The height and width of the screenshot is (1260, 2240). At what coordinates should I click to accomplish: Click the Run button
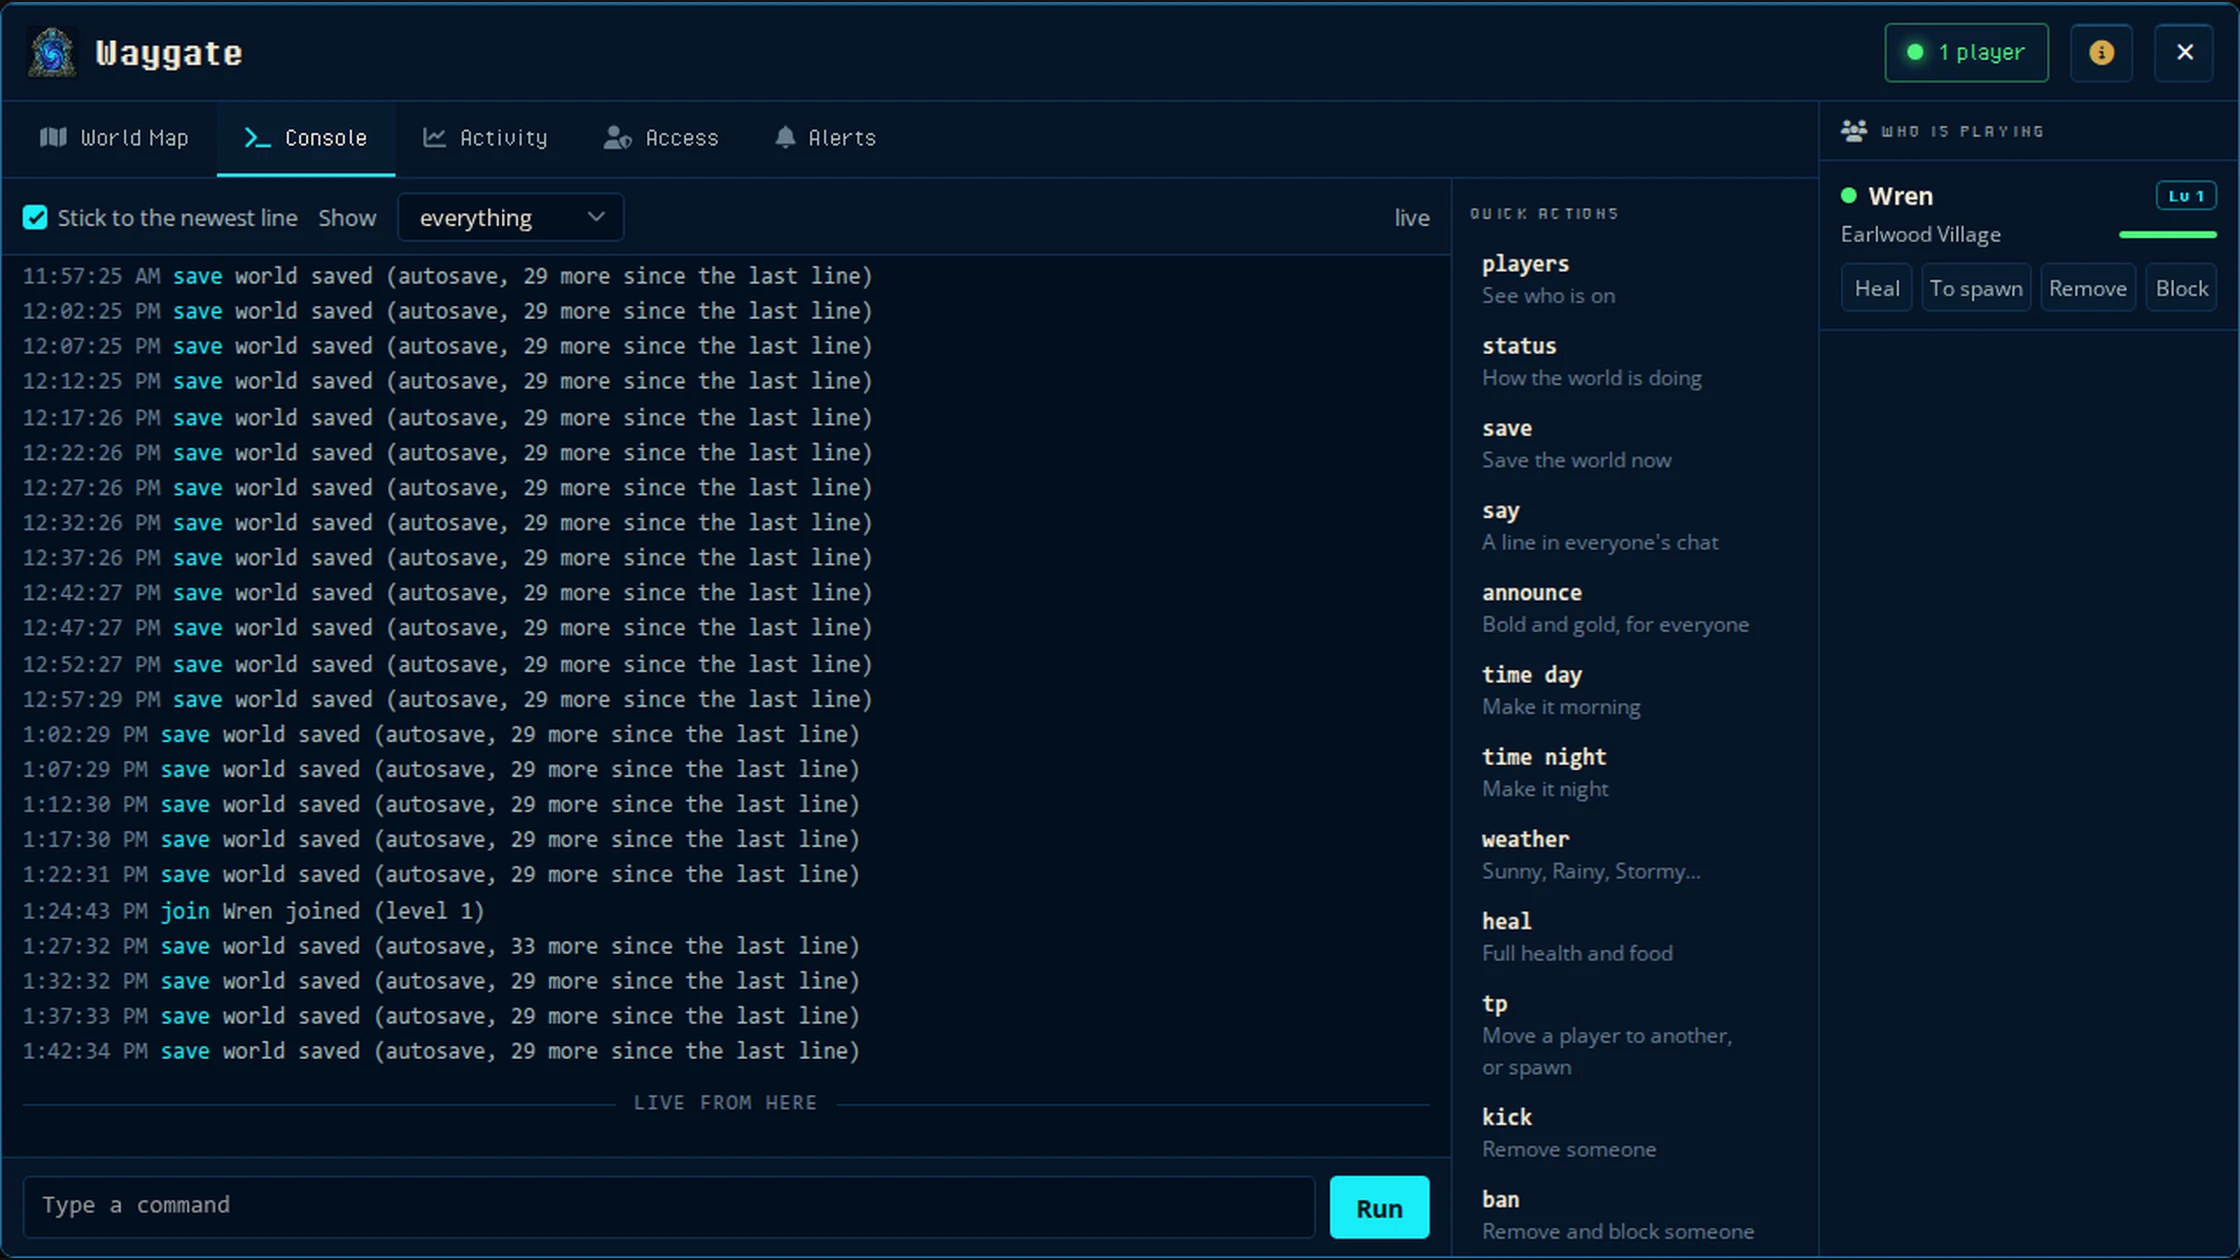(1379, 1207)
